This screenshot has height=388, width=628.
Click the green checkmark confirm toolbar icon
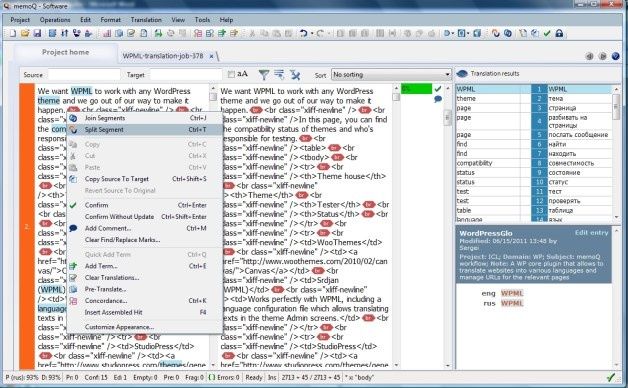[x=547, y=33]
